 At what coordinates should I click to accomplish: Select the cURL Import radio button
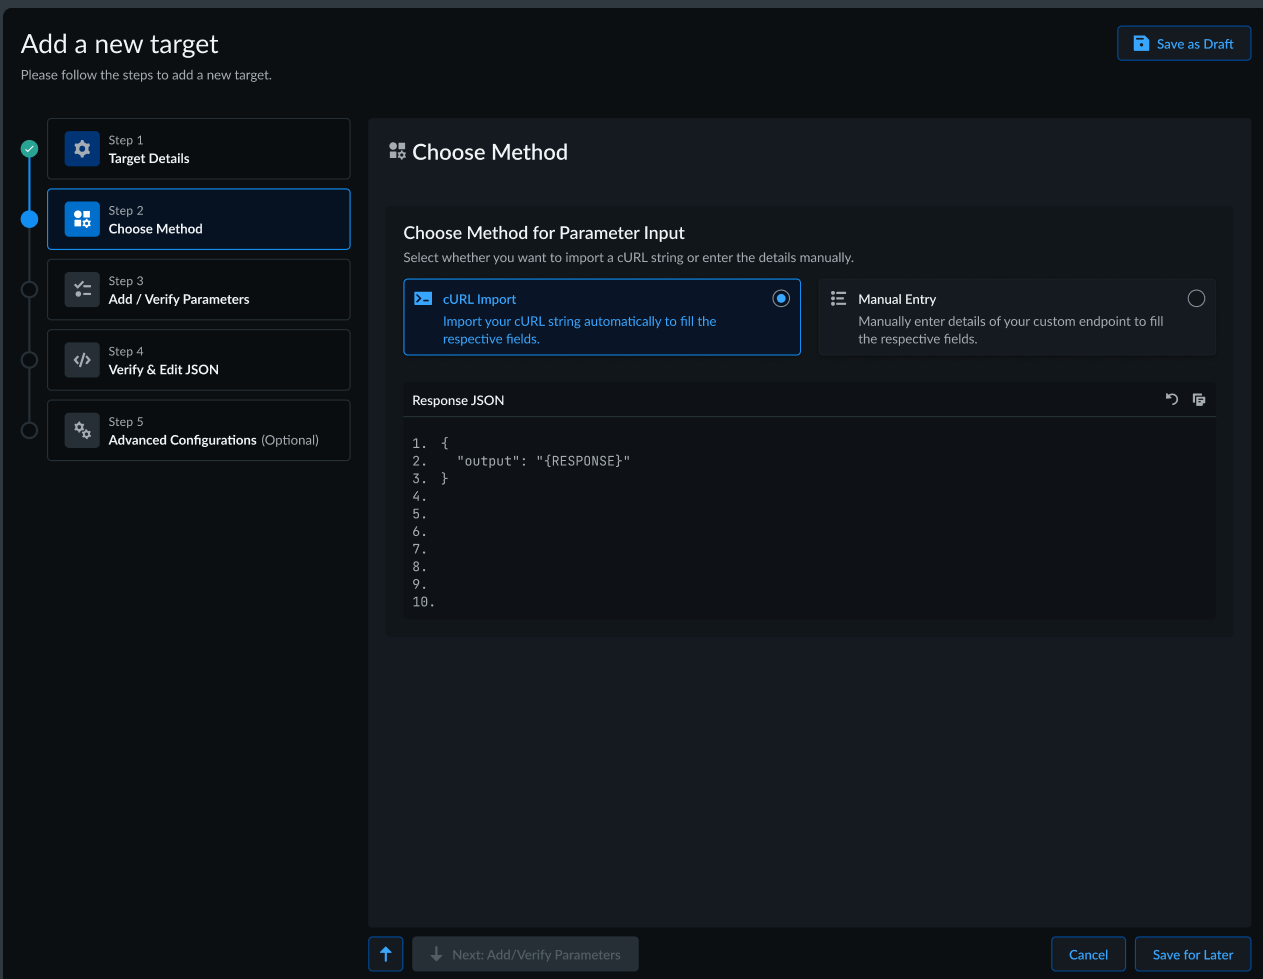tap(781, 298)
